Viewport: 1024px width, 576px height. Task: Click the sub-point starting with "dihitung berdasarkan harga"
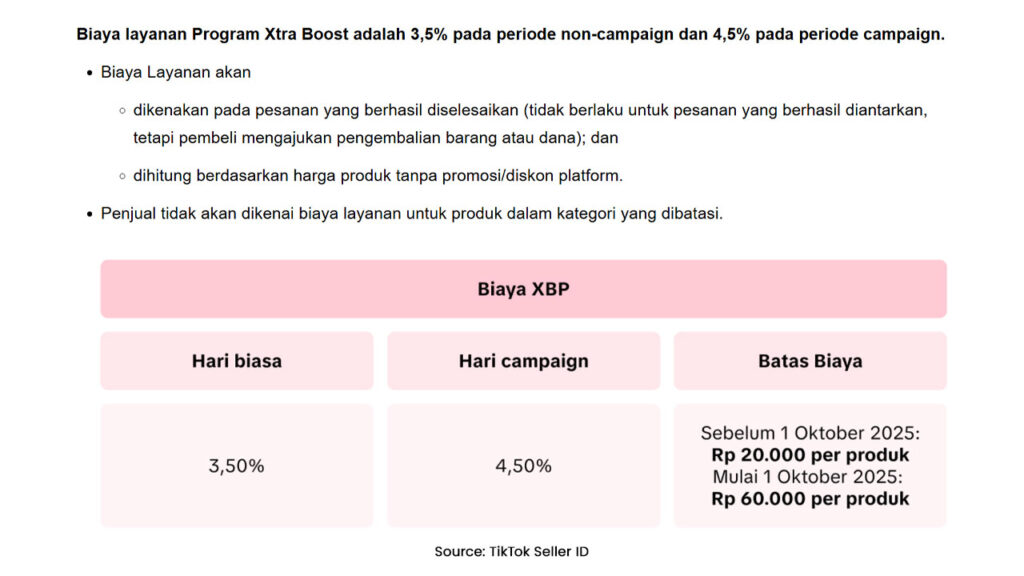[378, 175]
